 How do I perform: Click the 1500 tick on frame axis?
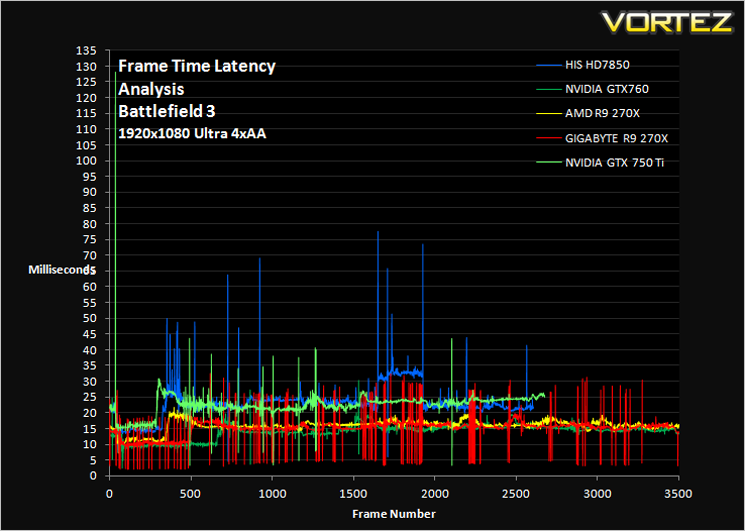[x=353, y=493]
